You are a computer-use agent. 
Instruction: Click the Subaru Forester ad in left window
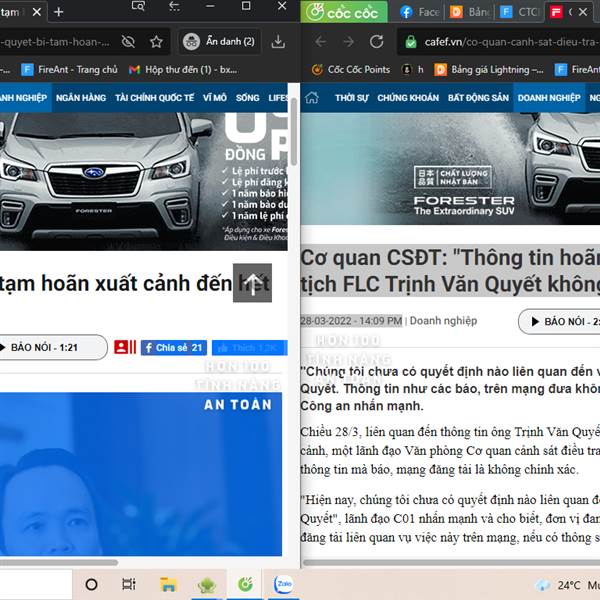point(143,181)
